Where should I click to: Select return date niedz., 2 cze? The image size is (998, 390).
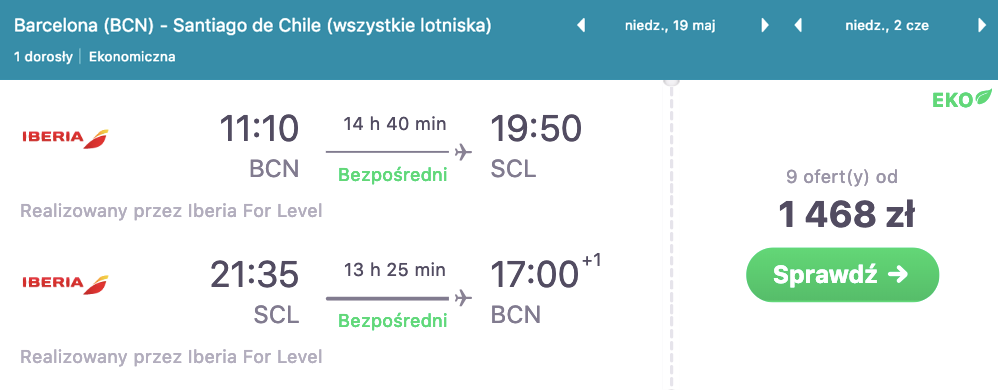(x=887, y=26)
